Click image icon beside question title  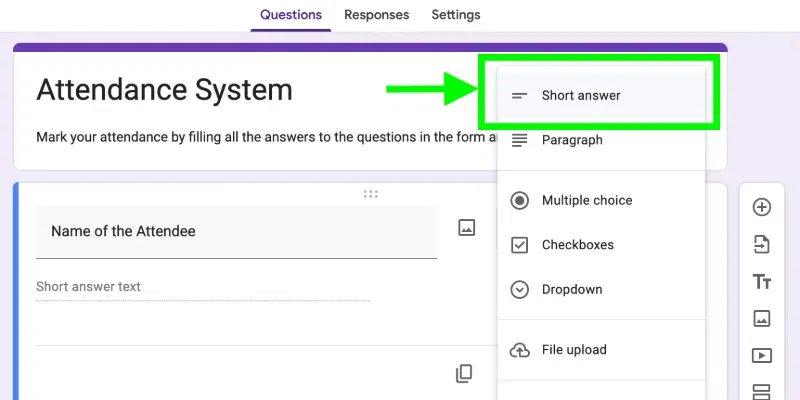pyautogui.click(x=466, y=228)
